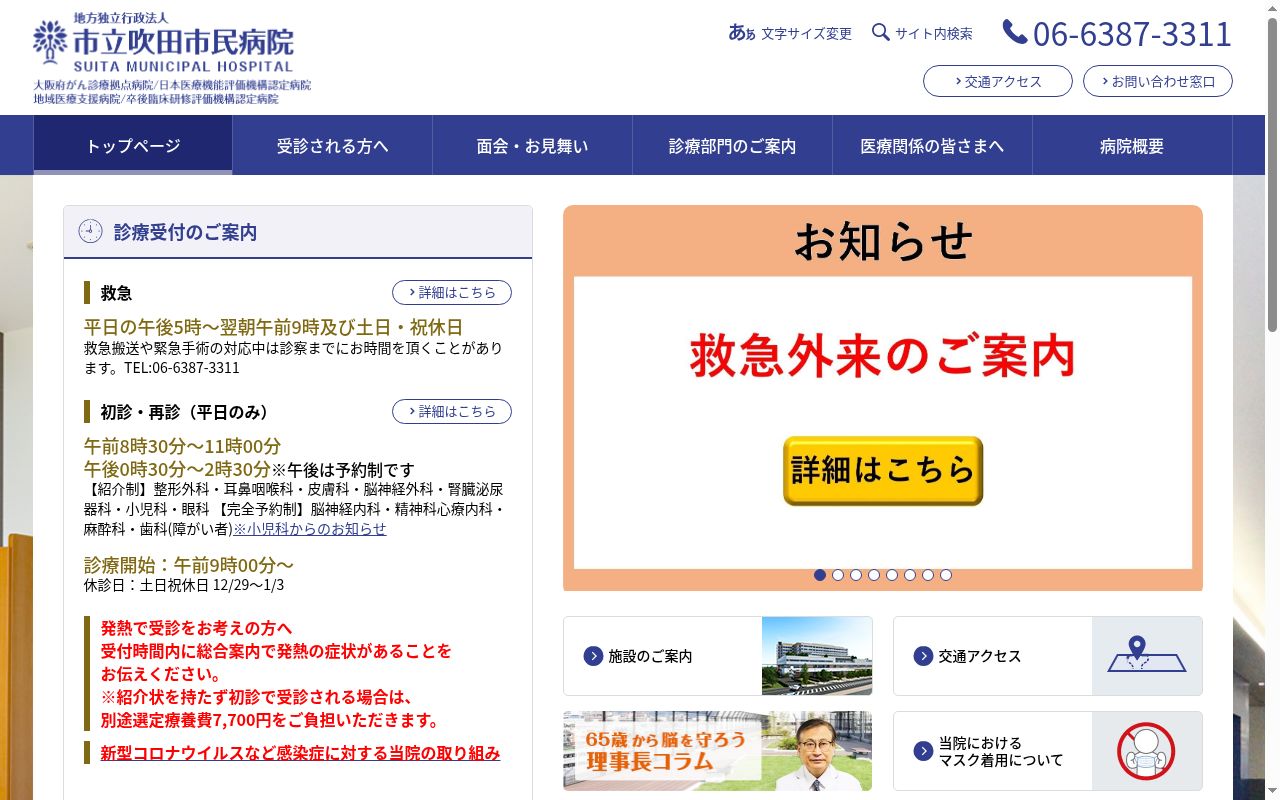Click the 交通アクセス header button

point(998,81)
